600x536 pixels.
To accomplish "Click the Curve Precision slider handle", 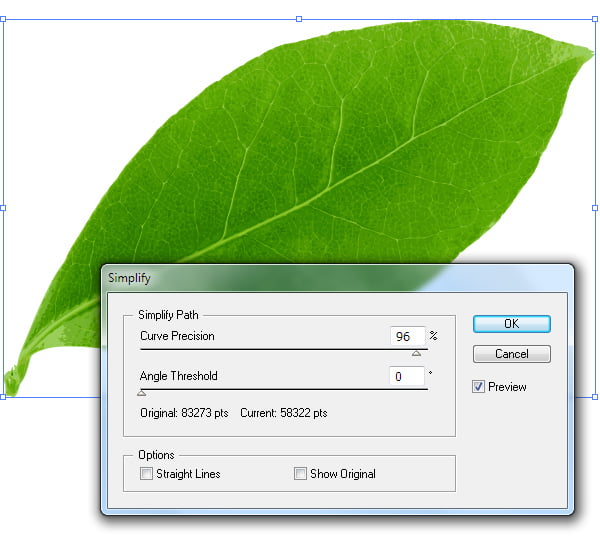I will tap(416, 354).
